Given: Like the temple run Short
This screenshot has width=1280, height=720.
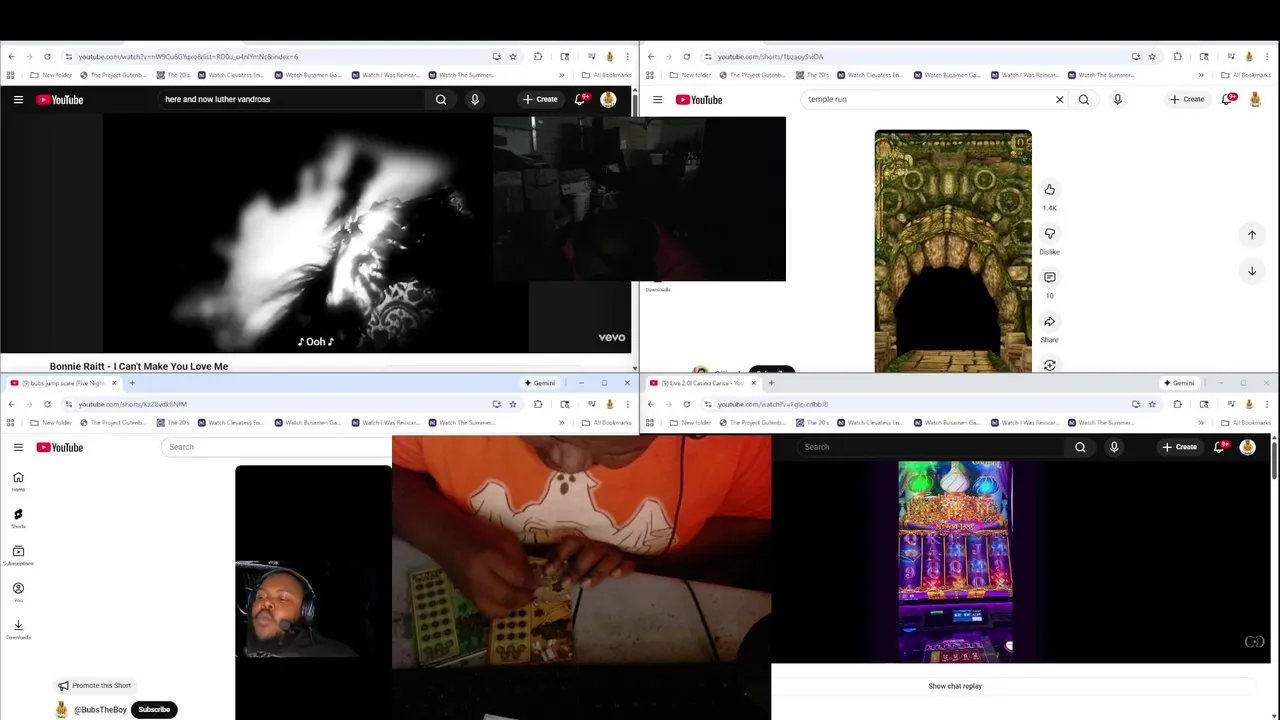Looking at the screenshot, I should pos(1050,189).
